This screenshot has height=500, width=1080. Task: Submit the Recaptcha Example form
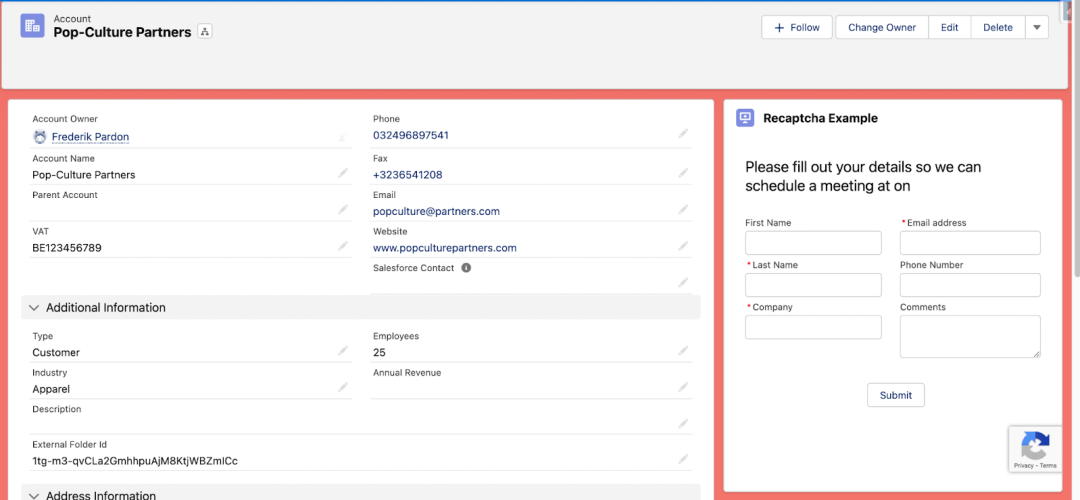coord(895,395)
